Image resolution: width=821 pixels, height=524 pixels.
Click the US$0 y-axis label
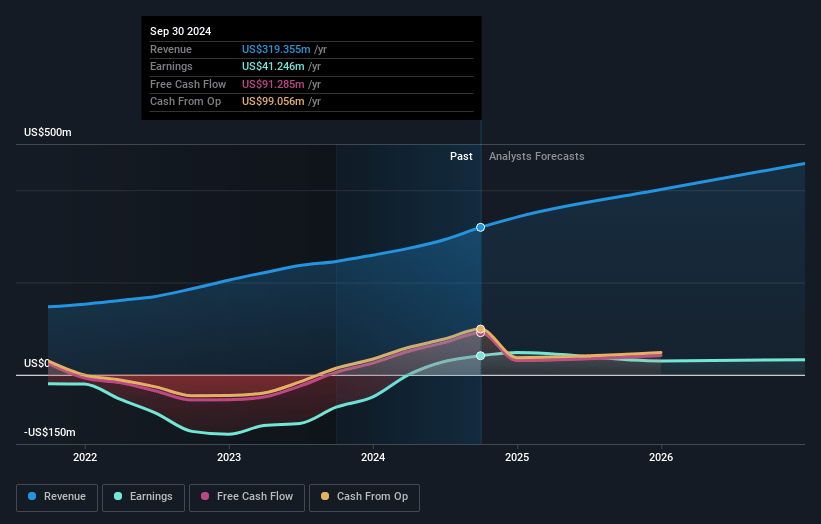tap(37, 363)
